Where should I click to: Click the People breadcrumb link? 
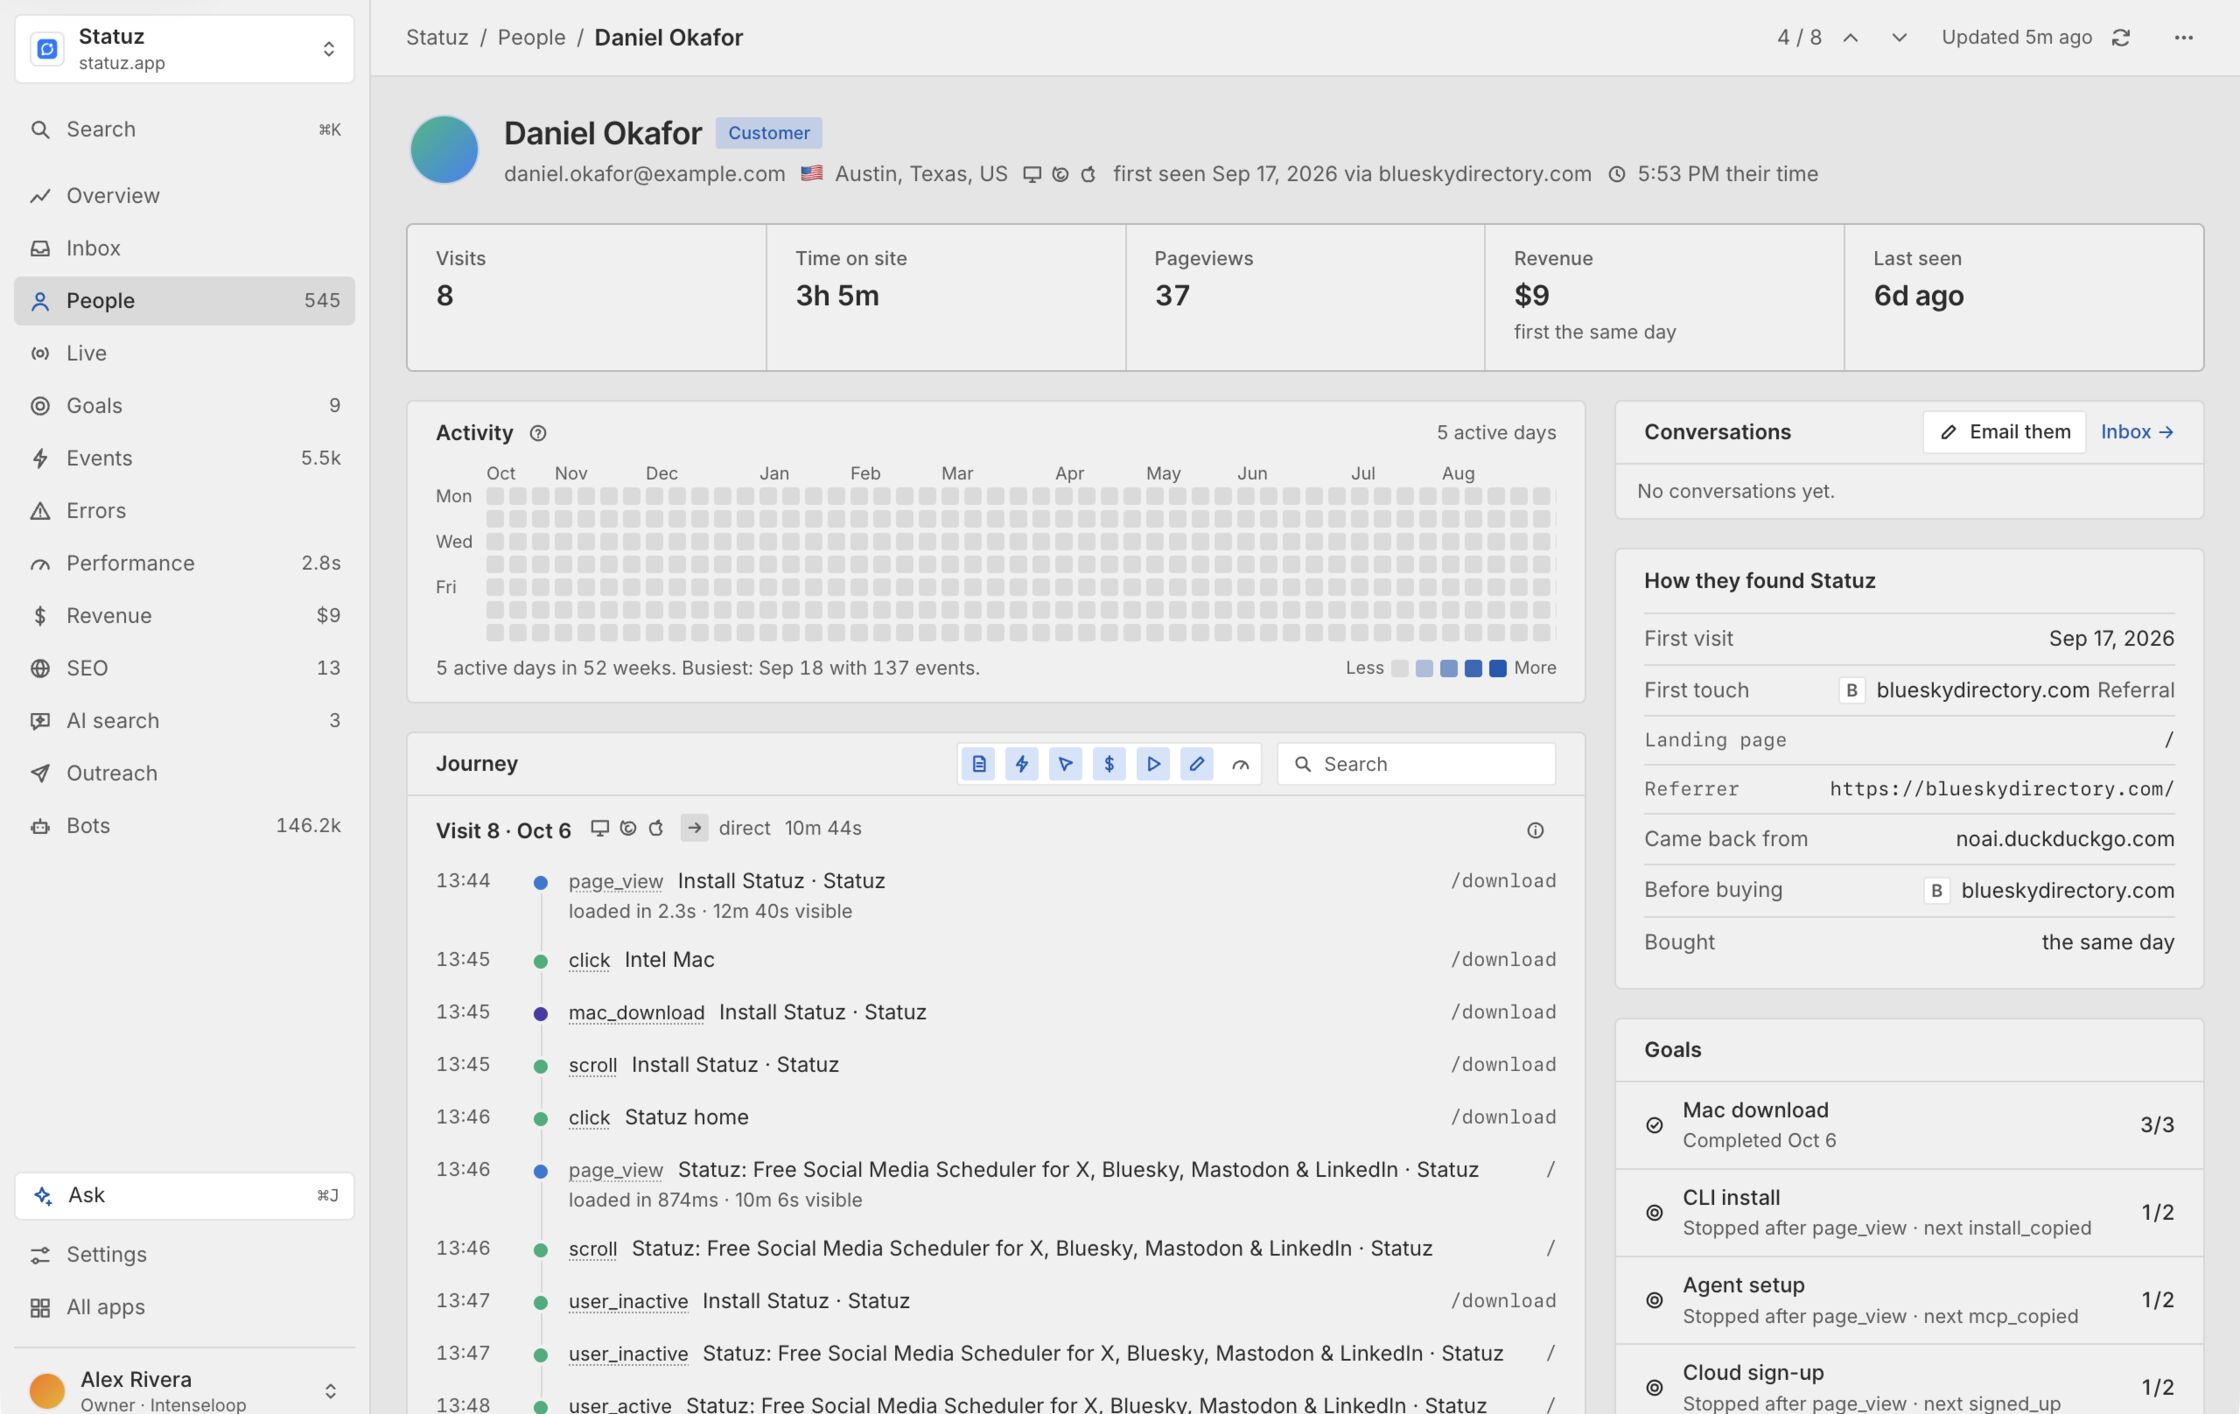coord(531,38)
